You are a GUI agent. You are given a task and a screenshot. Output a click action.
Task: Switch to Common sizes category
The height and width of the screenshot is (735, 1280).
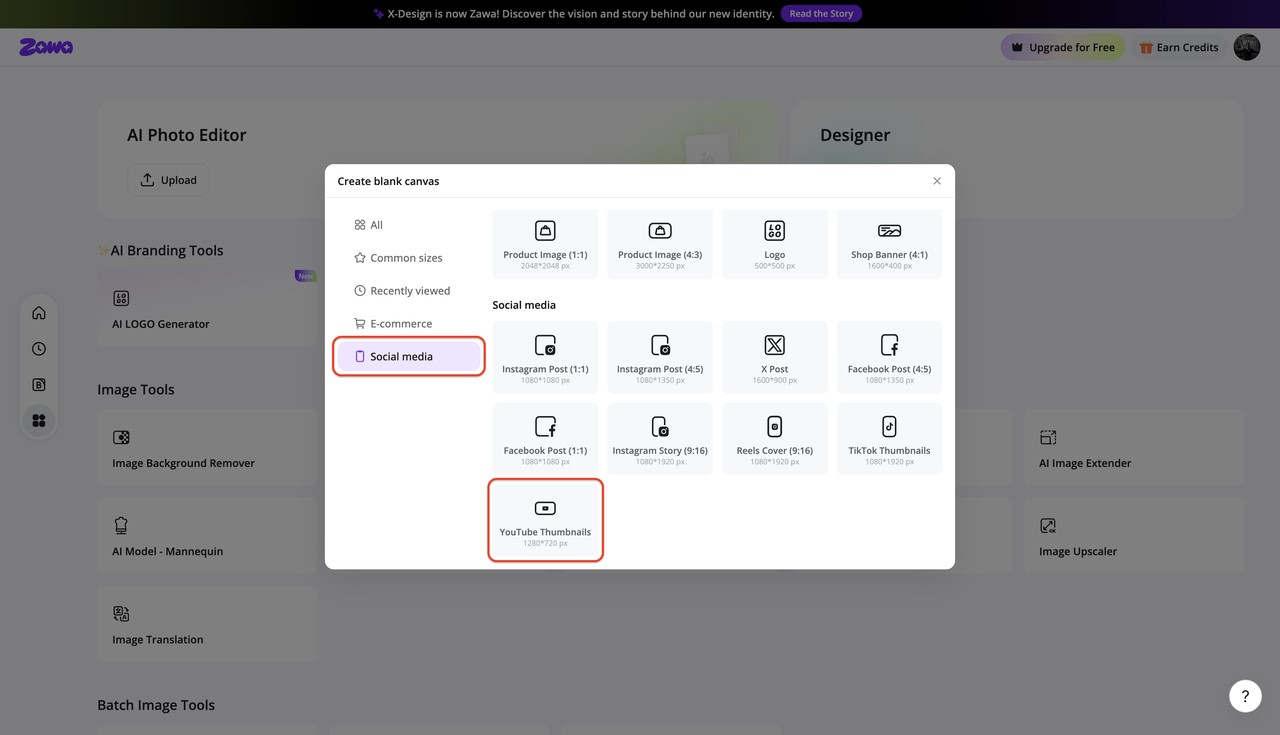click(409, 257)
